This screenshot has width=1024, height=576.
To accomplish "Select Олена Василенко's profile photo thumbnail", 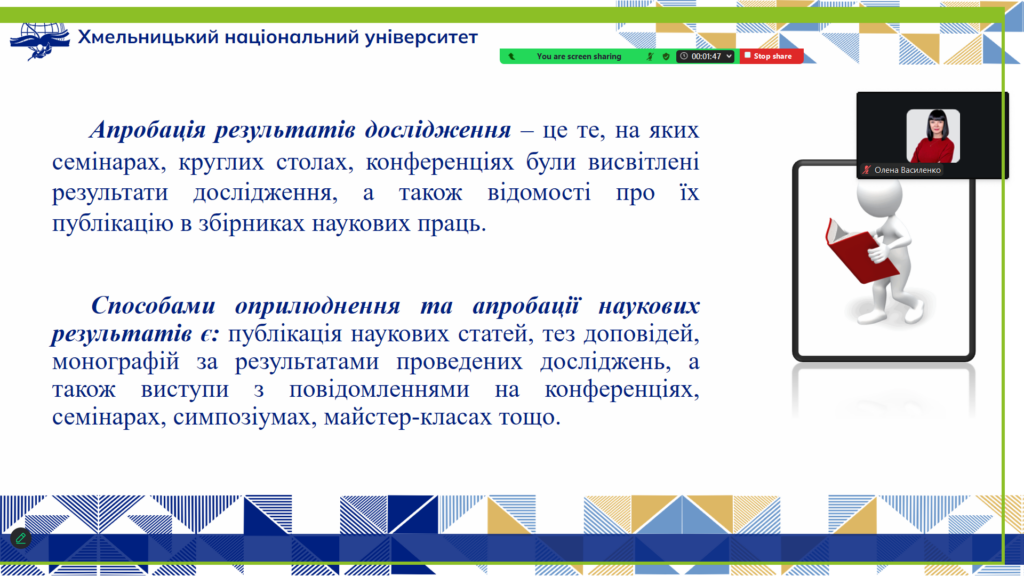I will [932, 135].
